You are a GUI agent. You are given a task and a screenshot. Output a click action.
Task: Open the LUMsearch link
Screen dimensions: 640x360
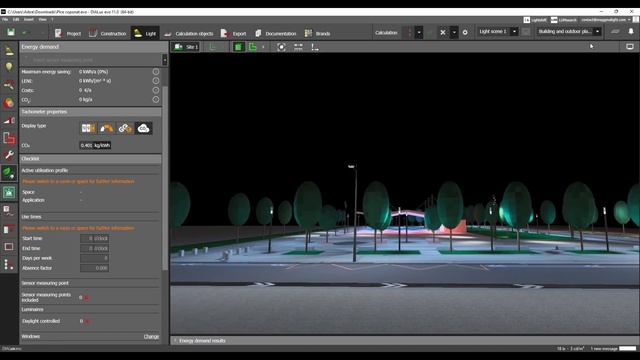click(x=564, y=20)
